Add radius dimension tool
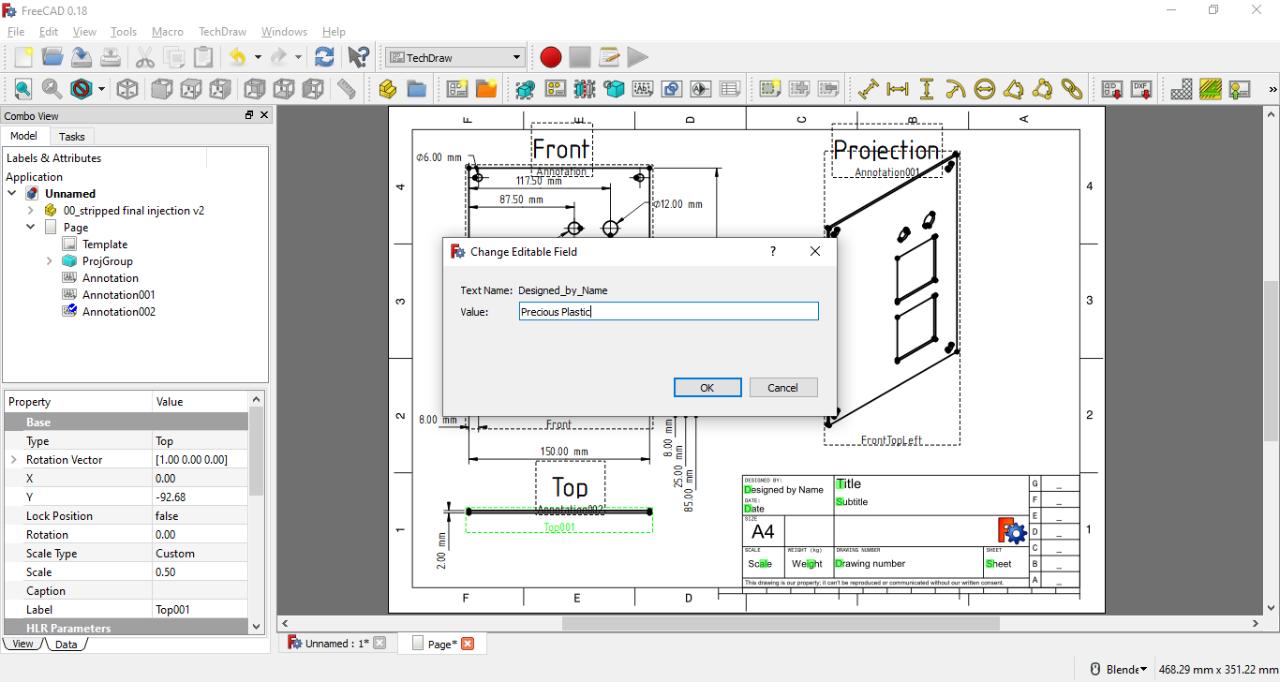 point(956,90)
